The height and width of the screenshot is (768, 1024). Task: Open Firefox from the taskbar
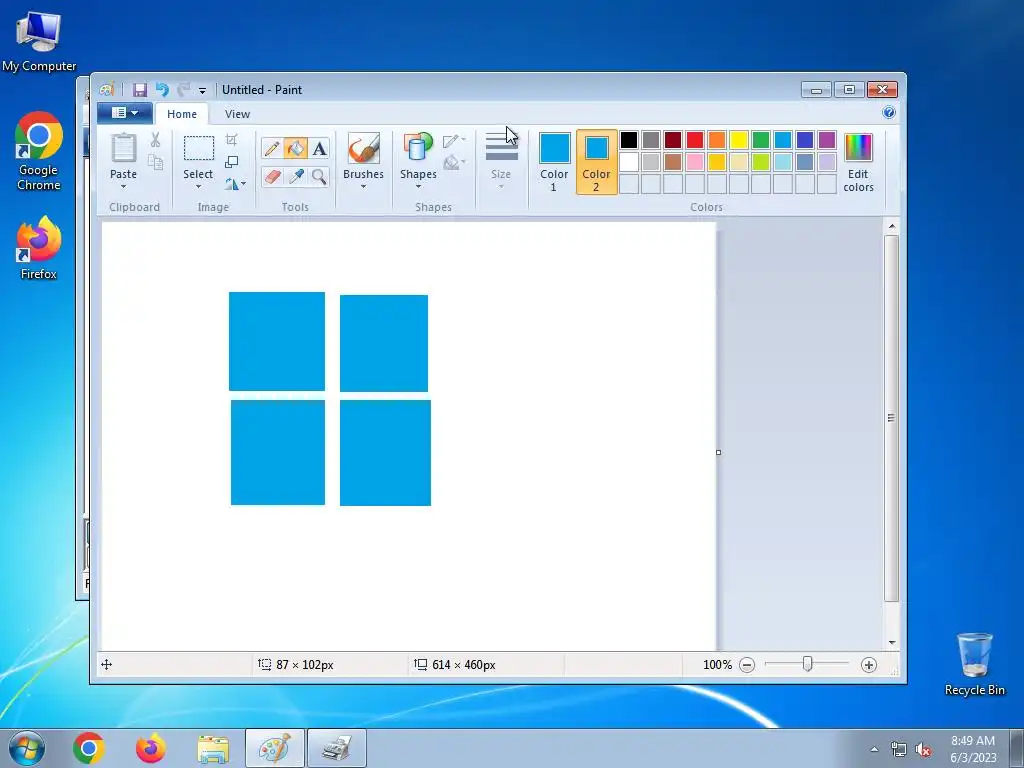tap(151, 748)
